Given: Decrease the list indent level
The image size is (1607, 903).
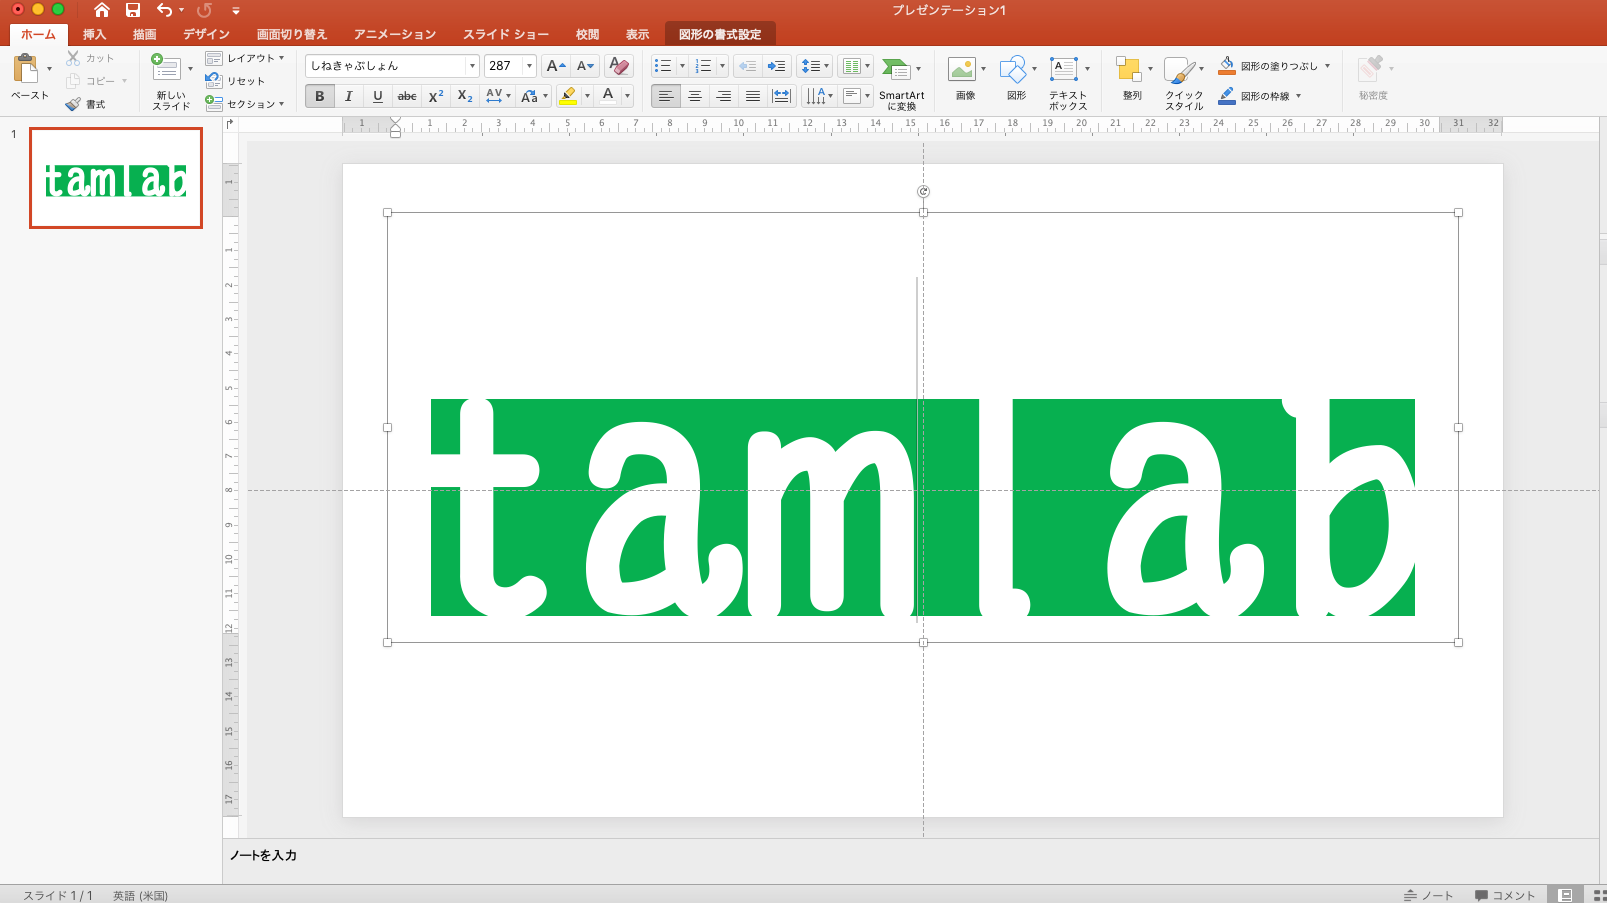Looking at the screenshot, I should 747,66.
